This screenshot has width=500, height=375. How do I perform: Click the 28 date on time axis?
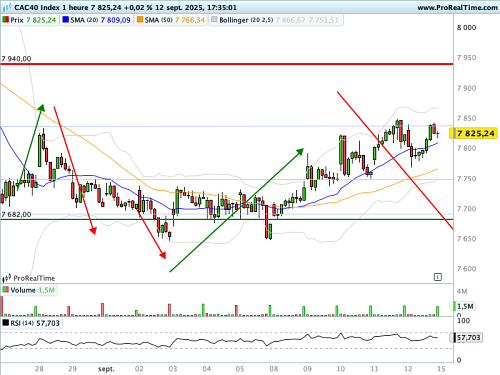(39, 369)
